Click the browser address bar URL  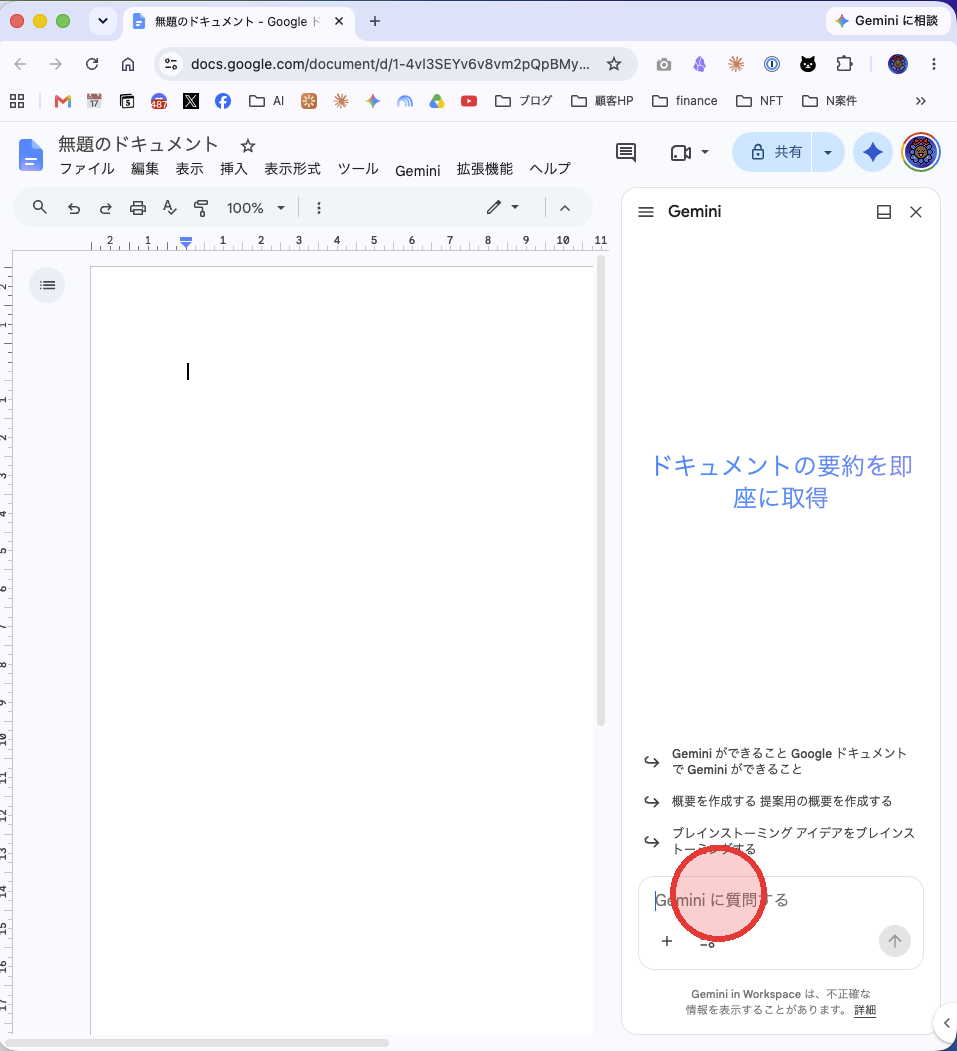[390, 64]
